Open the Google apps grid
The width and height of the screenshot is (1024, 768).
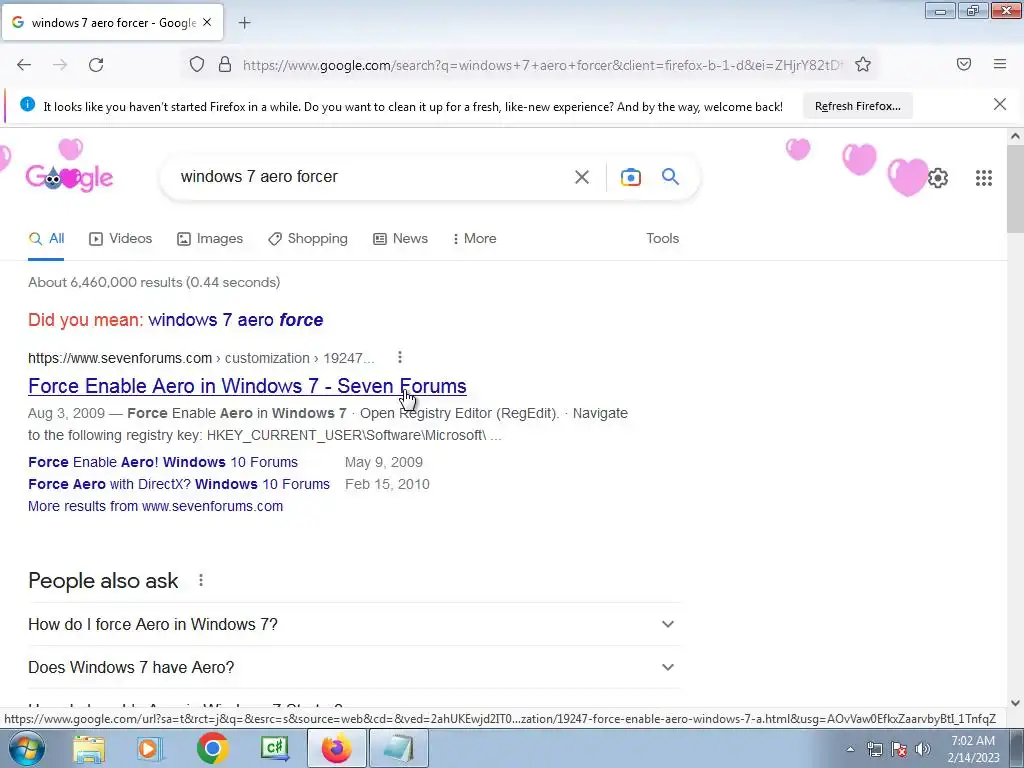(x=984, y=178)
